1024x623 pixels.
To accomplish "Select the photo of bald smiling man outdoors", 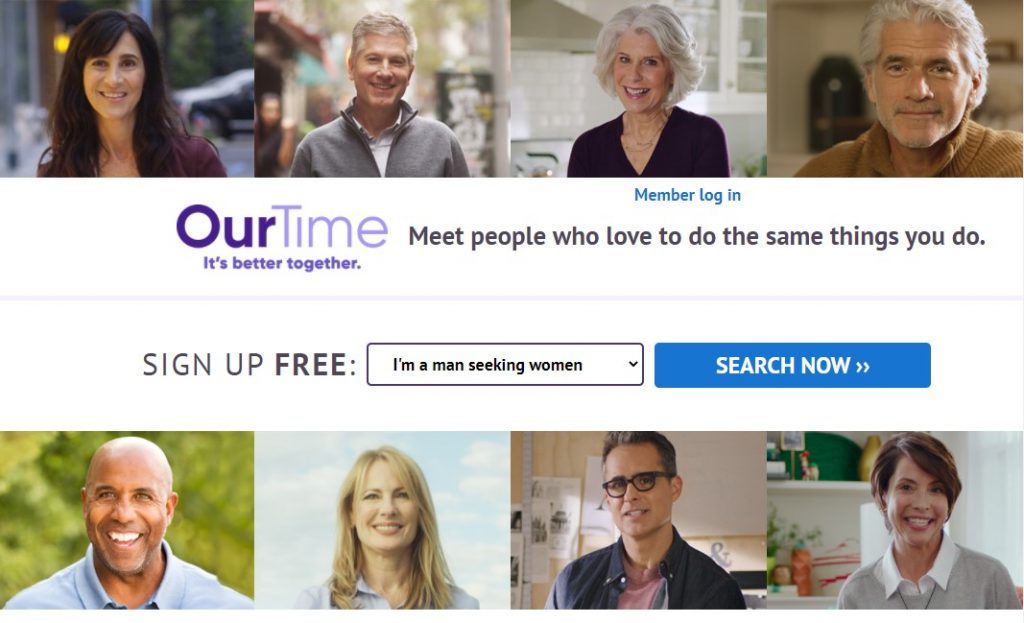I will [127, 520].
